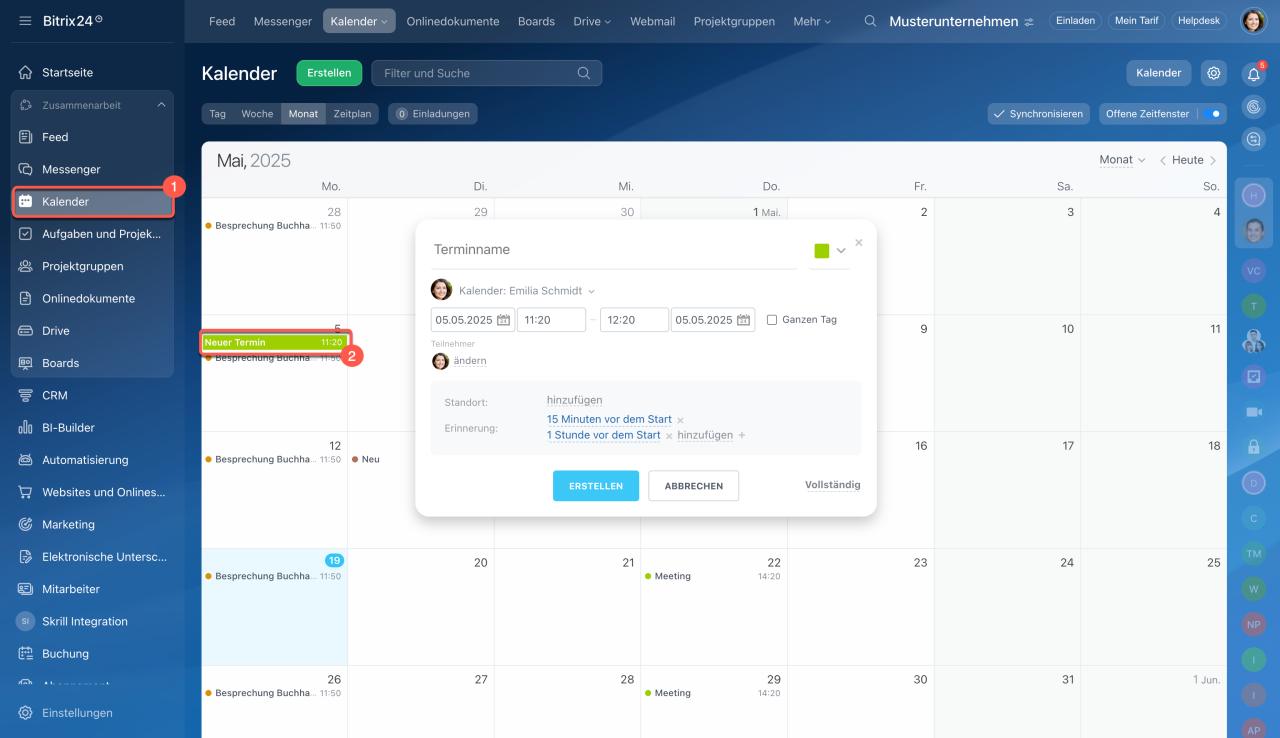1280x738 pixels.
Task: Click the green event color swatch
Action: pyautogui.click(x=822, y=251)
